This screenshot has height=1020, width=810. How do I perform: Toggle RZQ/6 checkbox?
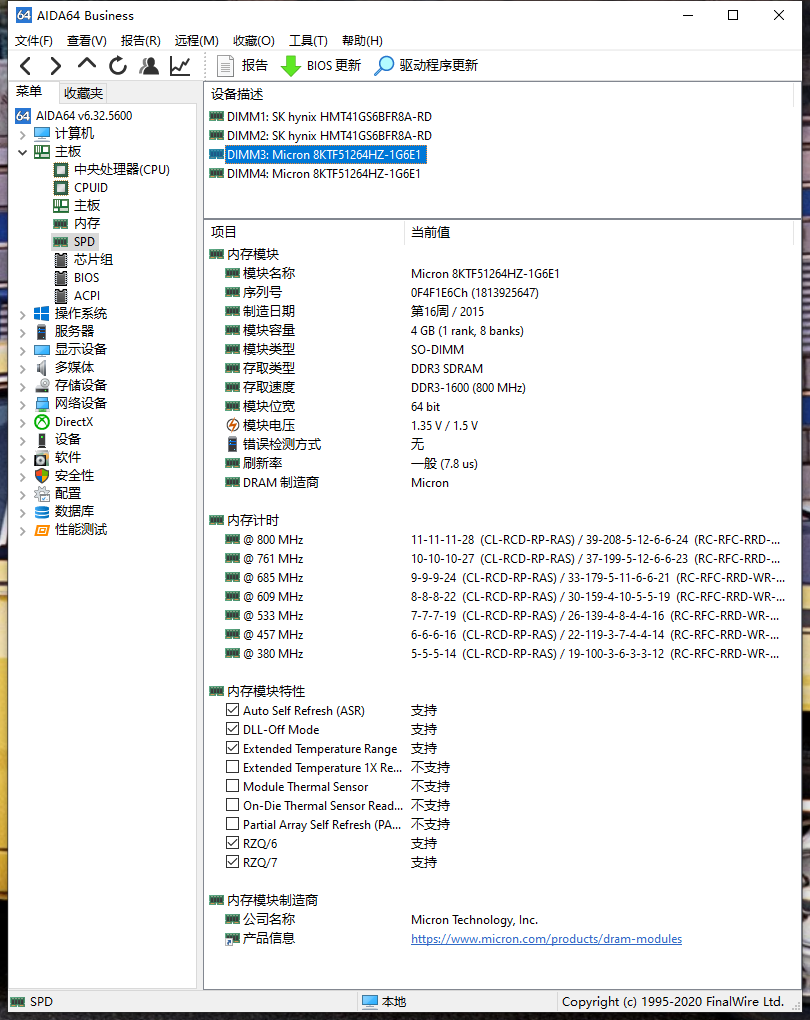tap(232, 842)
